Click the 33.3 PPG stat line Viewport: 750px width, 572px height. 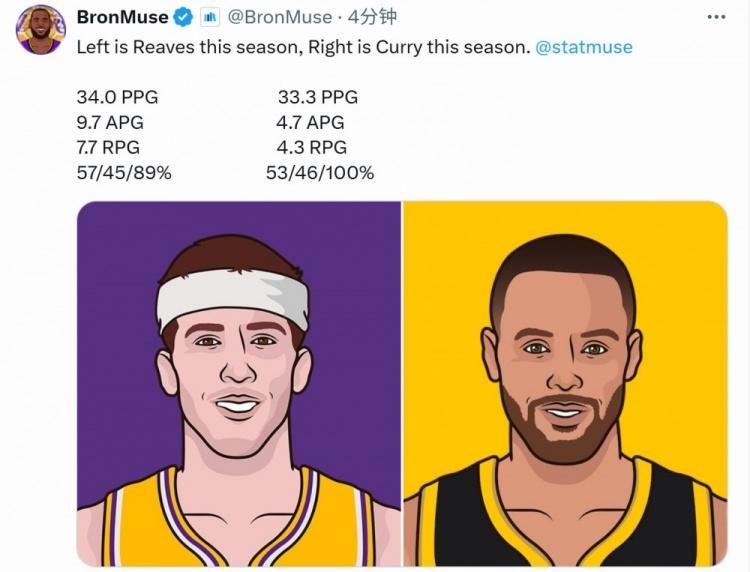click(x=317, y=97)
